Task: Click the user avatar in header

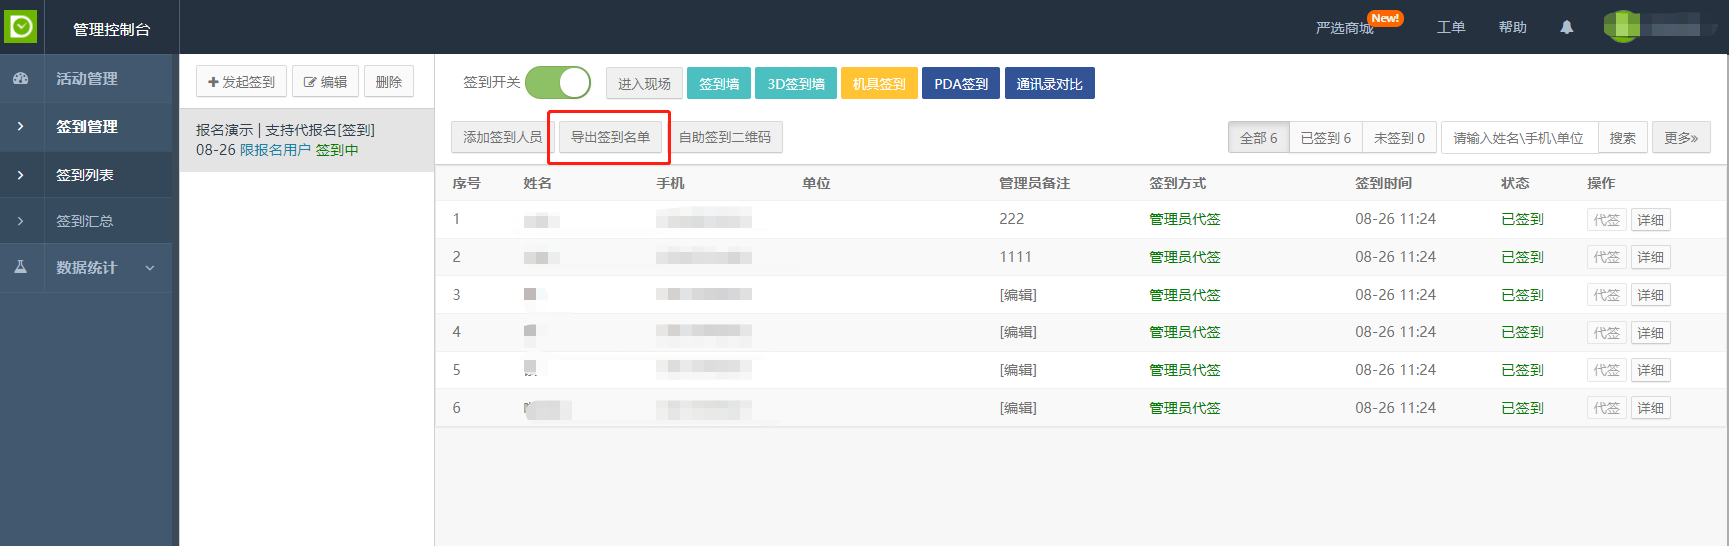Action: click(x=1621, y=27)
